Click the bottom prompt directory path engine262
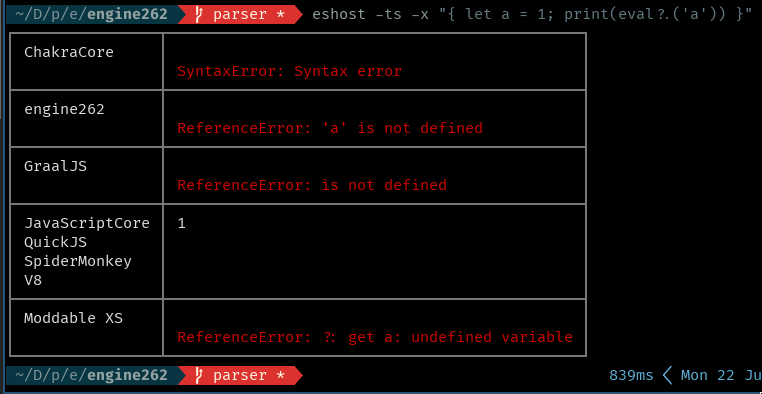Image resolution: width=762 pixels, height=394 pixels. [x=91, y=376]
